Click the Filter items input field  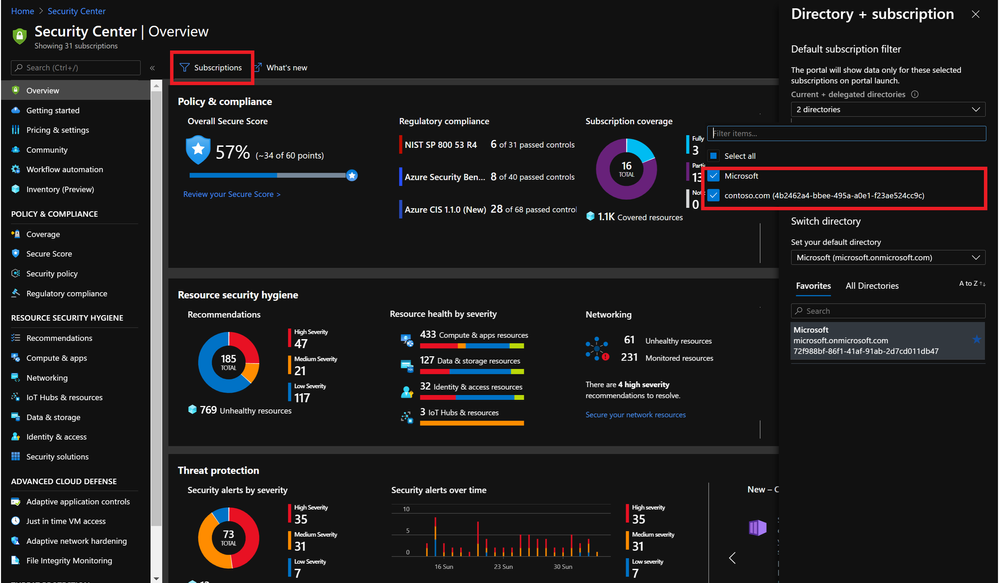pos(847,133)
